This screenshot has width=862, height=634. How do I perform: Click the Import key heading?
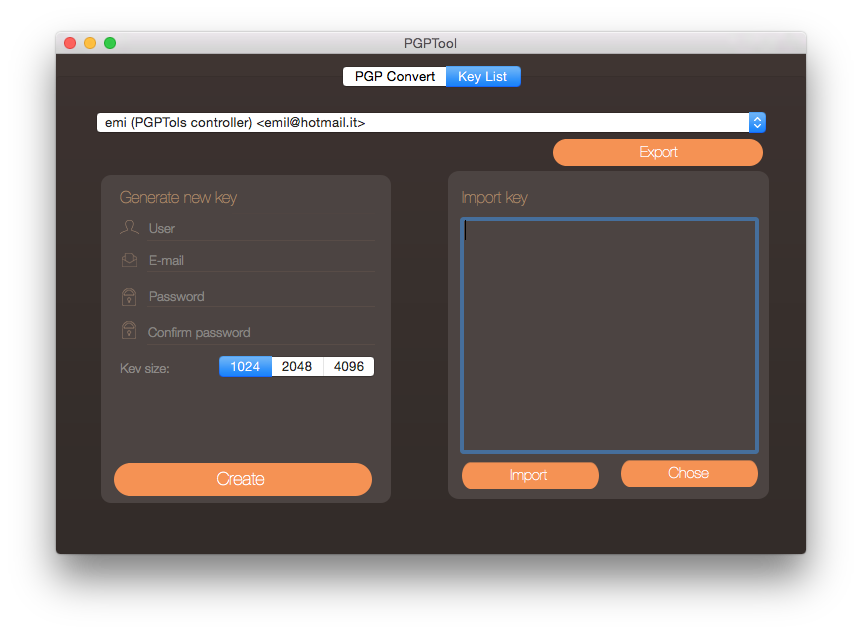pyautogui.click(x=494, y=197)
